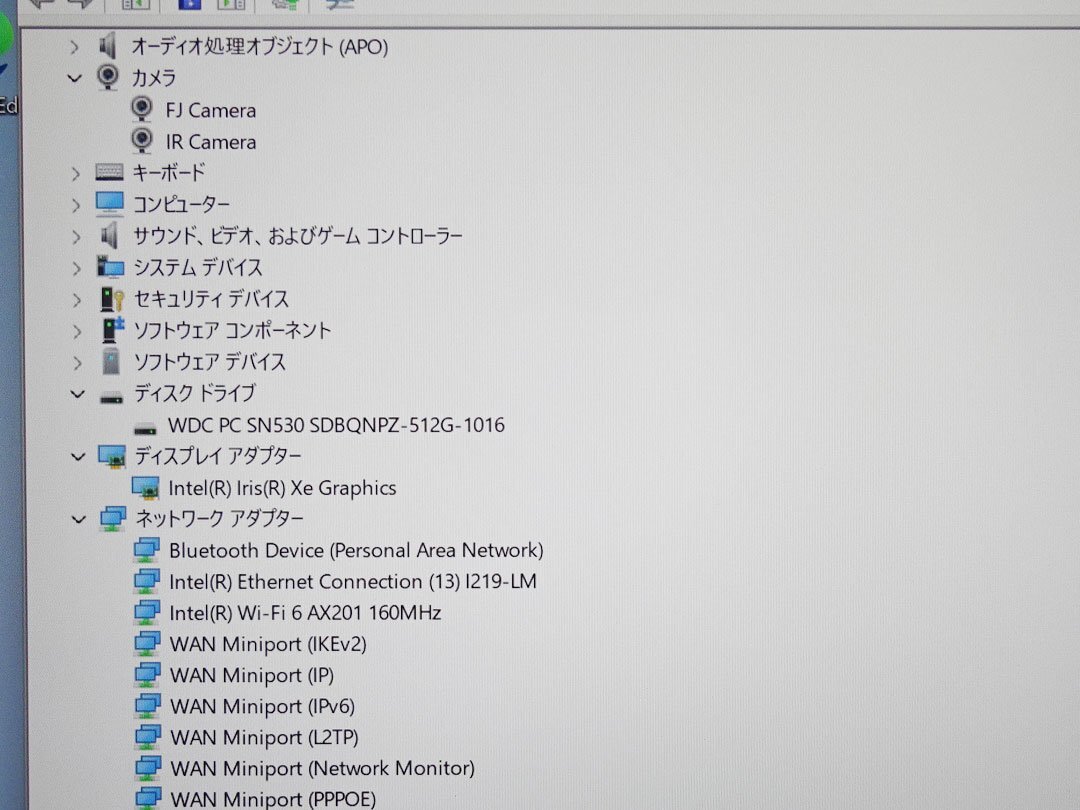This screenshot has width=1080, height=810.
Task: Expand the ソフトウェア デバイス category
Action: 77,363
